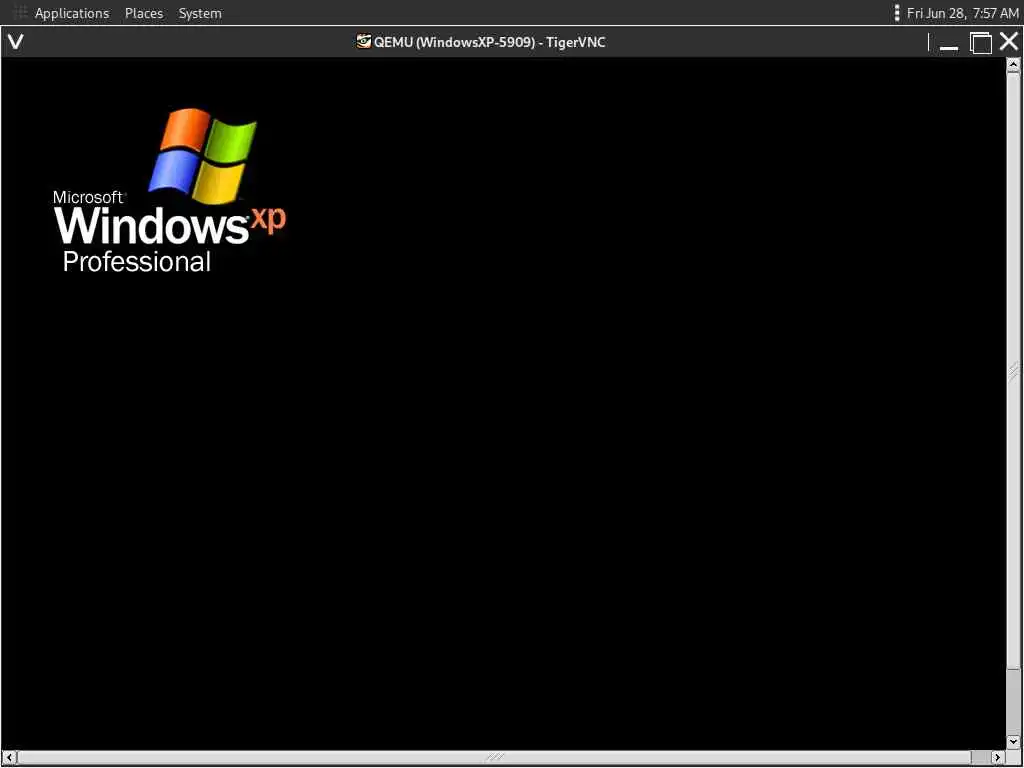Screen dimensions: 1024x768
Task: Open the Places menu
Action: [x=144, y=13]
